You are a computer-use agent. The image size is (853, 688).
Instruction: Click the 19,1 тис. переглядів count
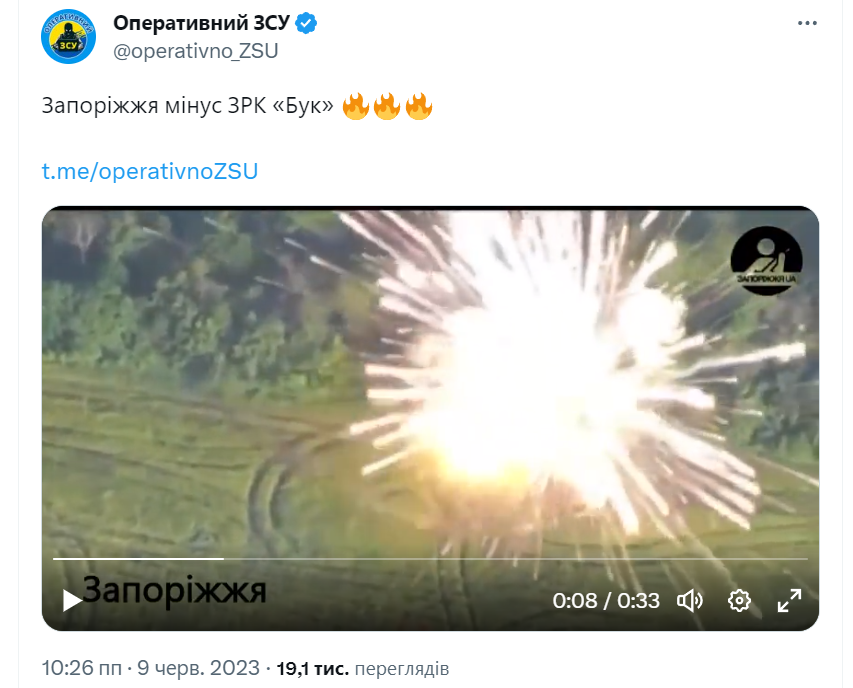pyautogui.click(x=362, y=668)
